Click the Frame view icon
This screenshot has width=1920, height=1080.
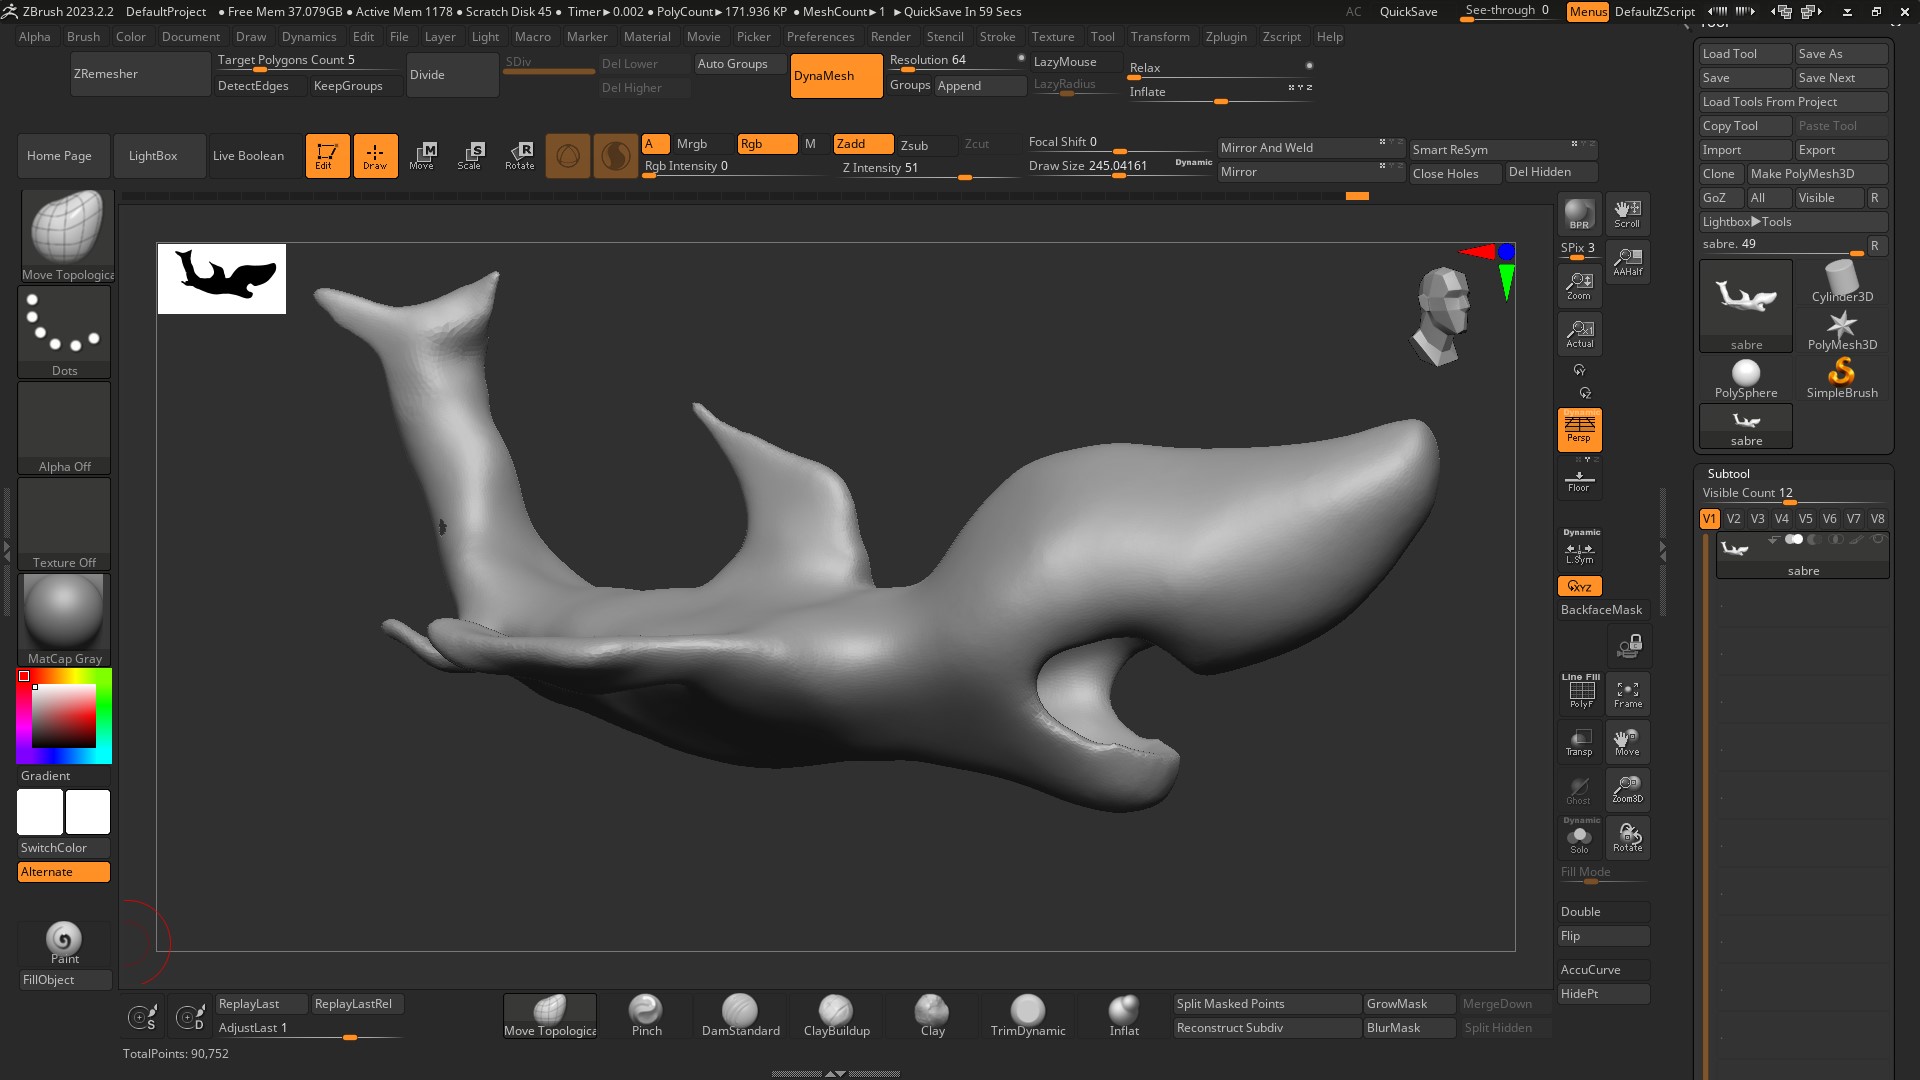click(x=1627, y=694)
